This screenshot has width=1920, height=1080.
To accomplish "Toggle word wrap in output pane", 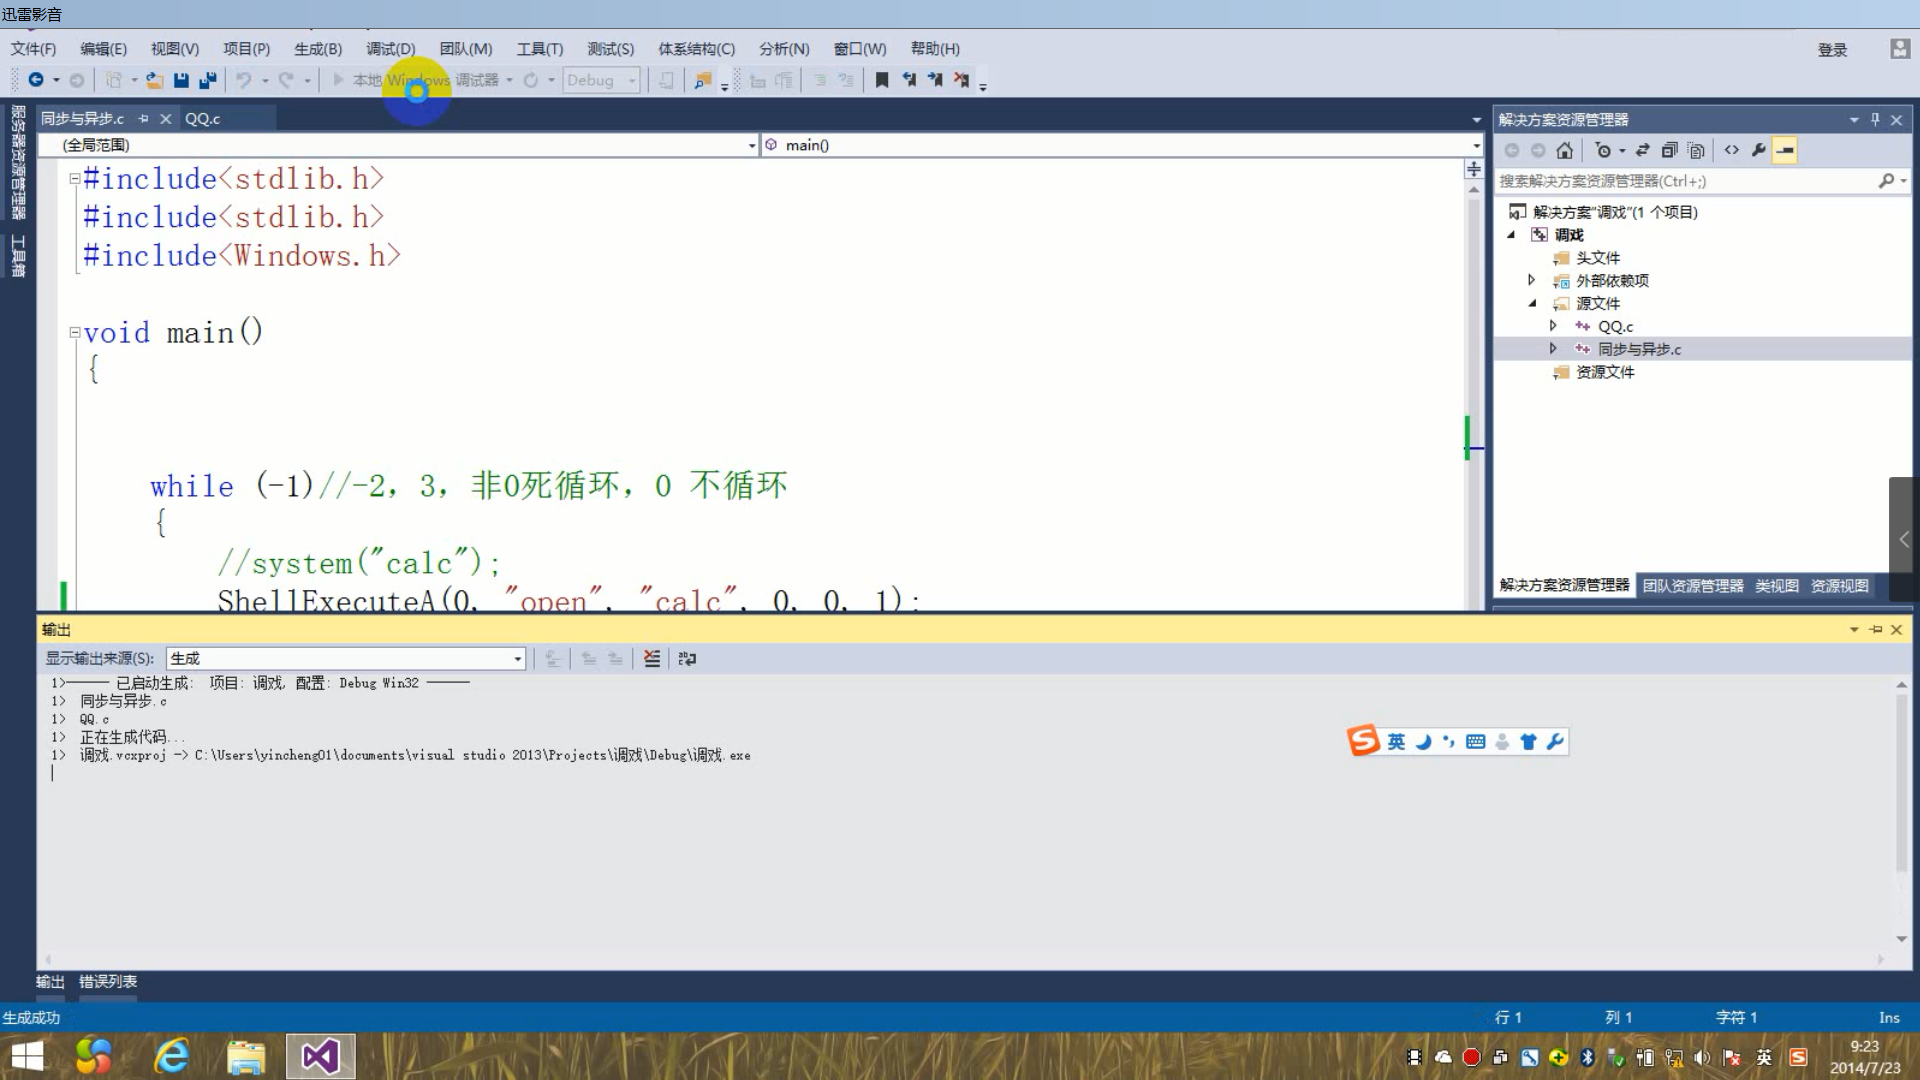I will 687,658.
